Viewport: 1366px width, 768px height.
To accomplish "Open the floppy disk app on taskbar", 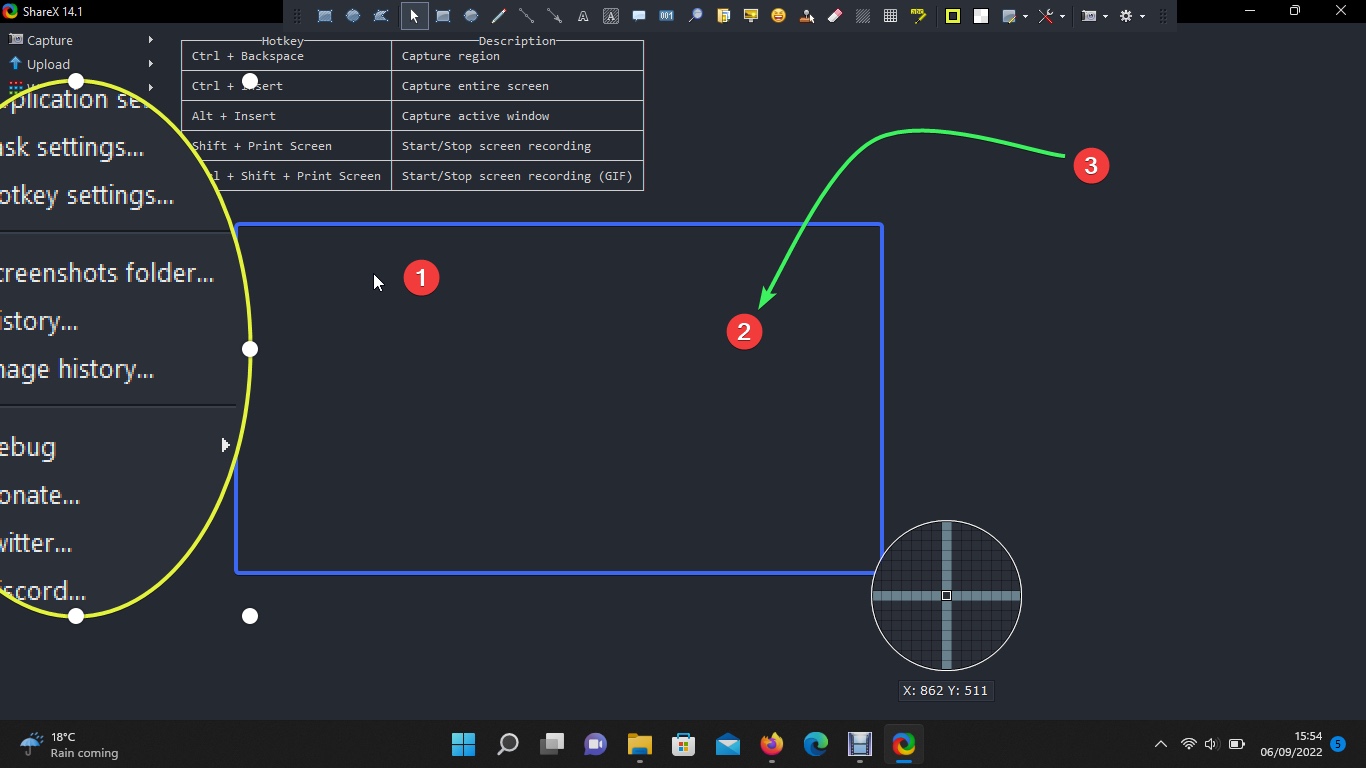I will pyautogui.click(x=860, y=744).
